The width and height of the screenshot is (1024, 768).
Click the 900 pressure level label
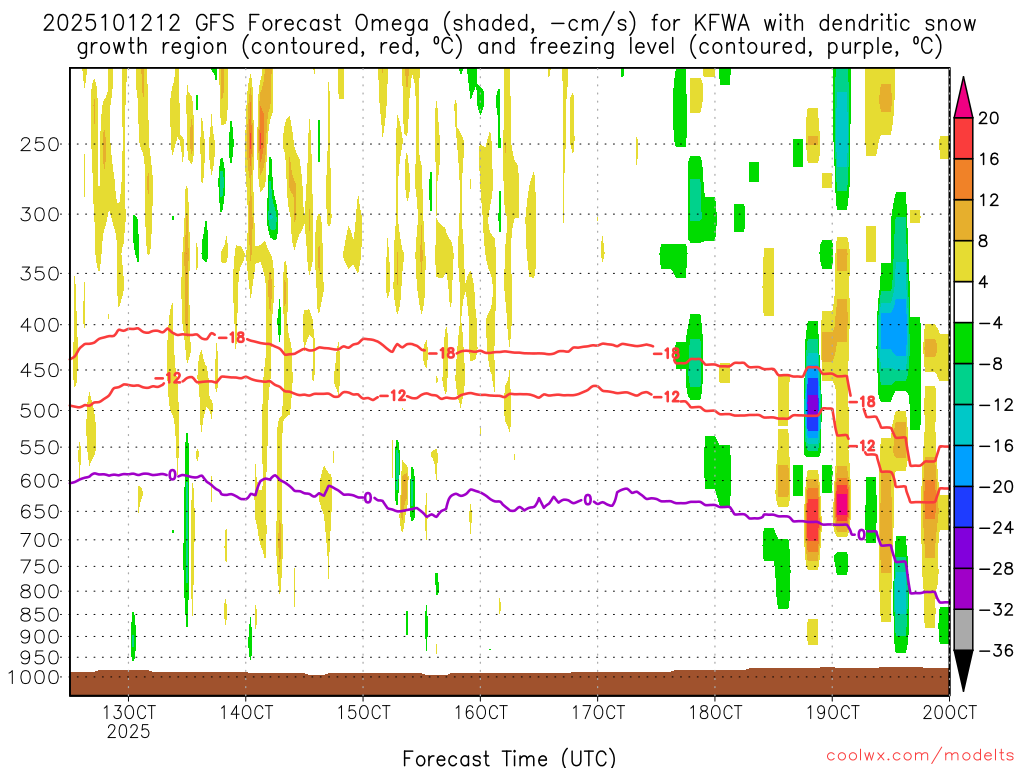[x=40, y=637]
